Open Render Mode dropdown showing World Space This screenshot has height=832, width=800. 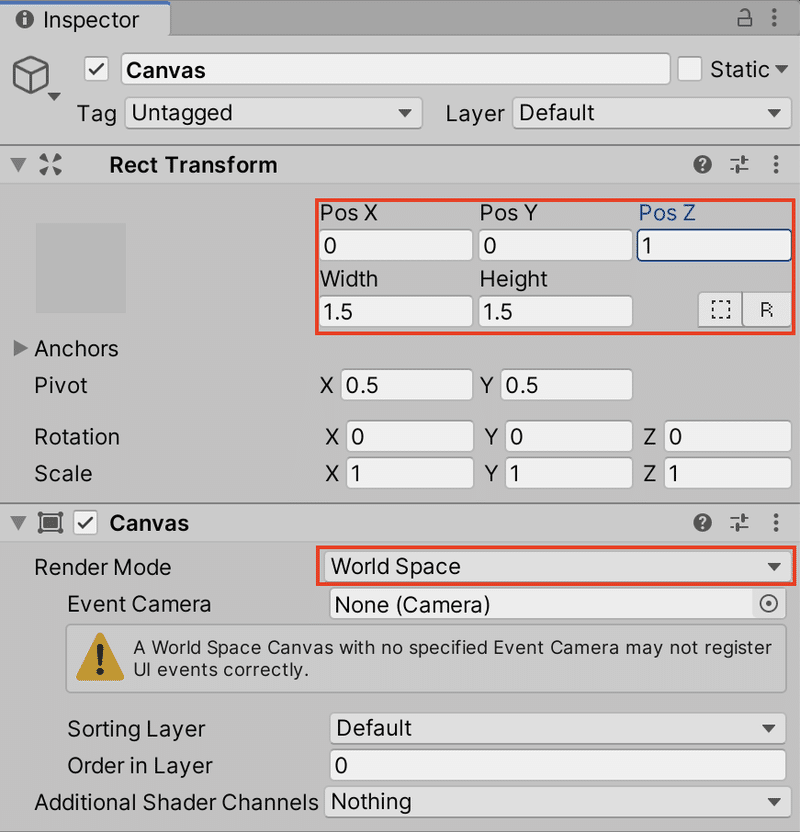click(x=556, y=566)
